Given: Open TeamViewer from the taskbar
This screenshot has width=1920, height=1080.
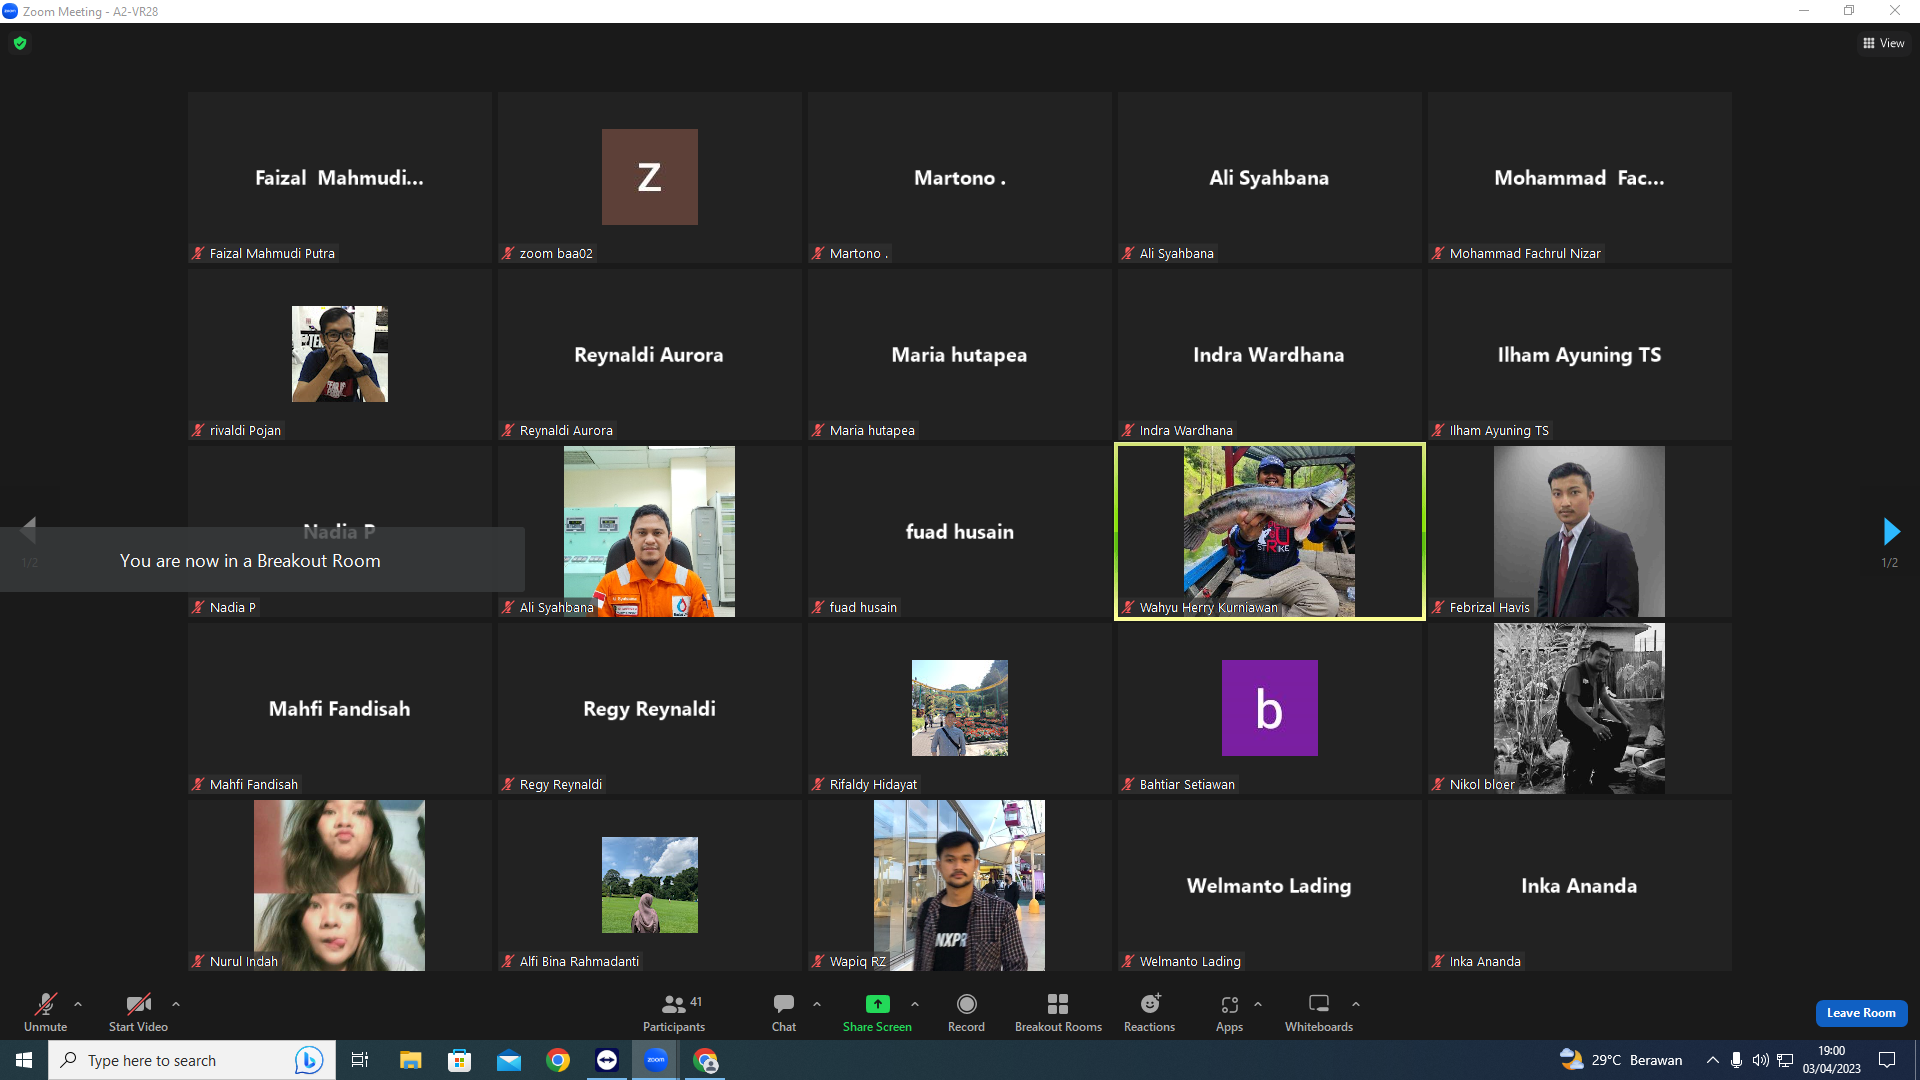Looking at the screenshot, I should (x=607, y=1060).
